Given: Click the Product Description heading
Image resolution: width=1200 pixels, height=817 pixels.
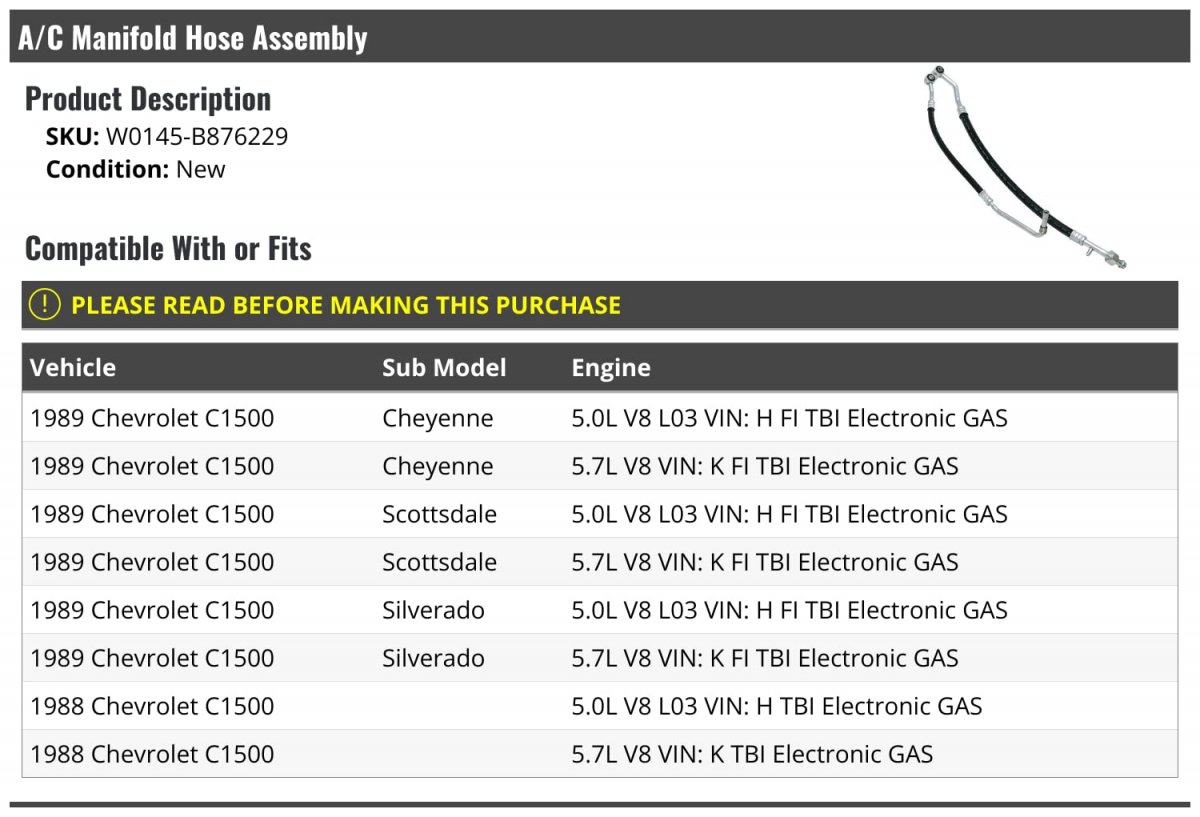Looking at the screenshot, I should click(148, 99).
